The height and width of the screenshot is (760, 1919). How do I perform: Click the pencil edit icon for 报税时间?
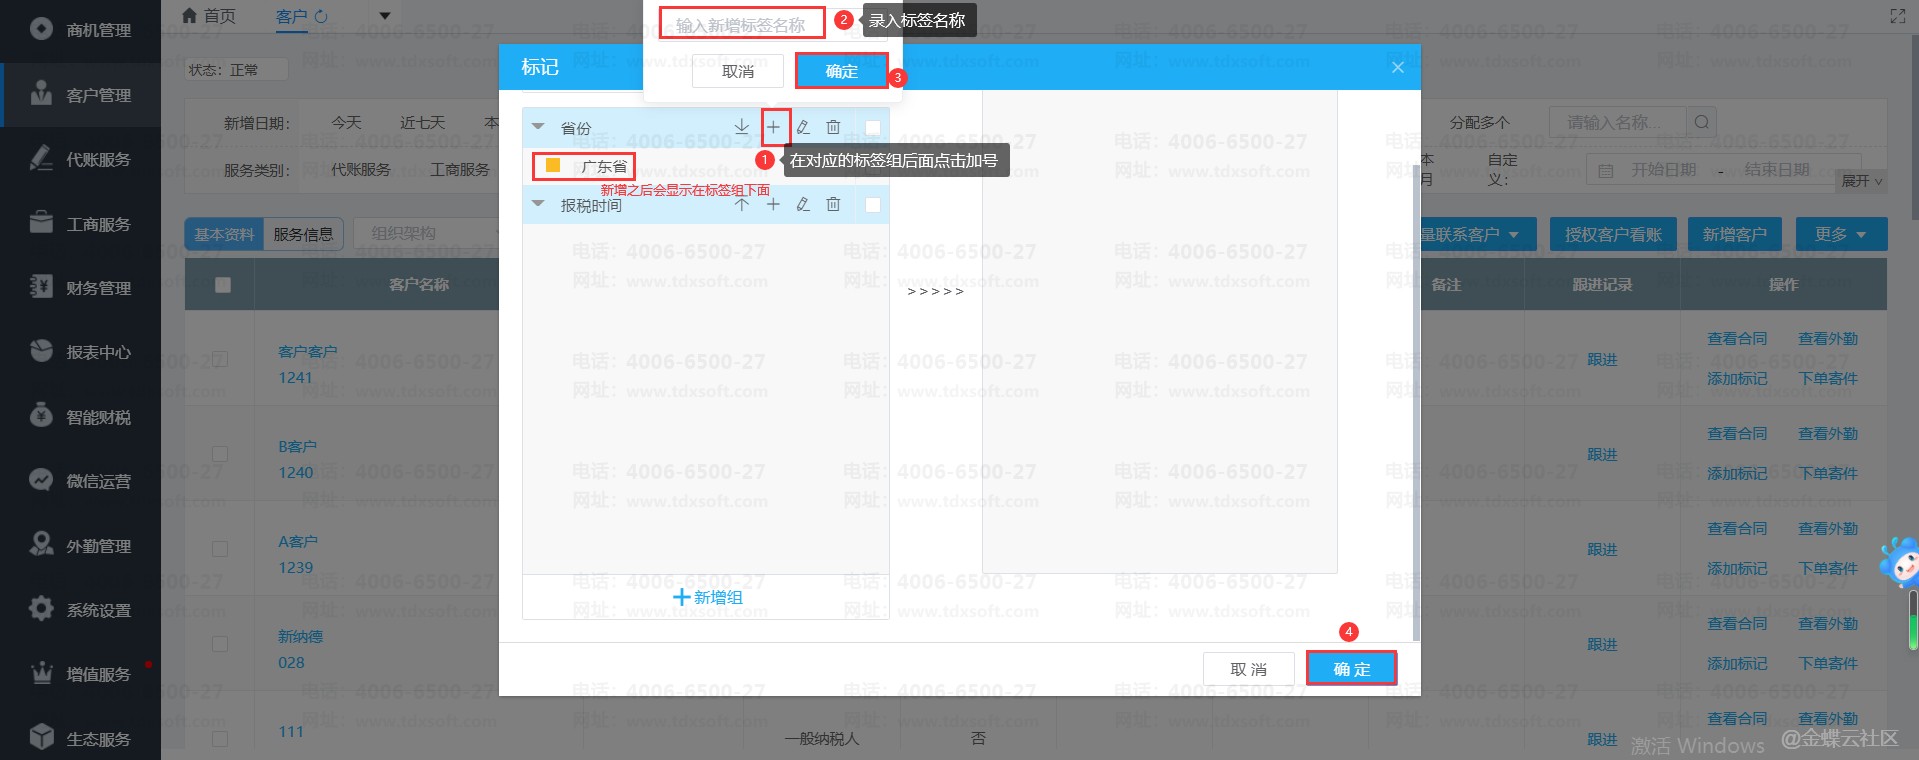(803, 204)
